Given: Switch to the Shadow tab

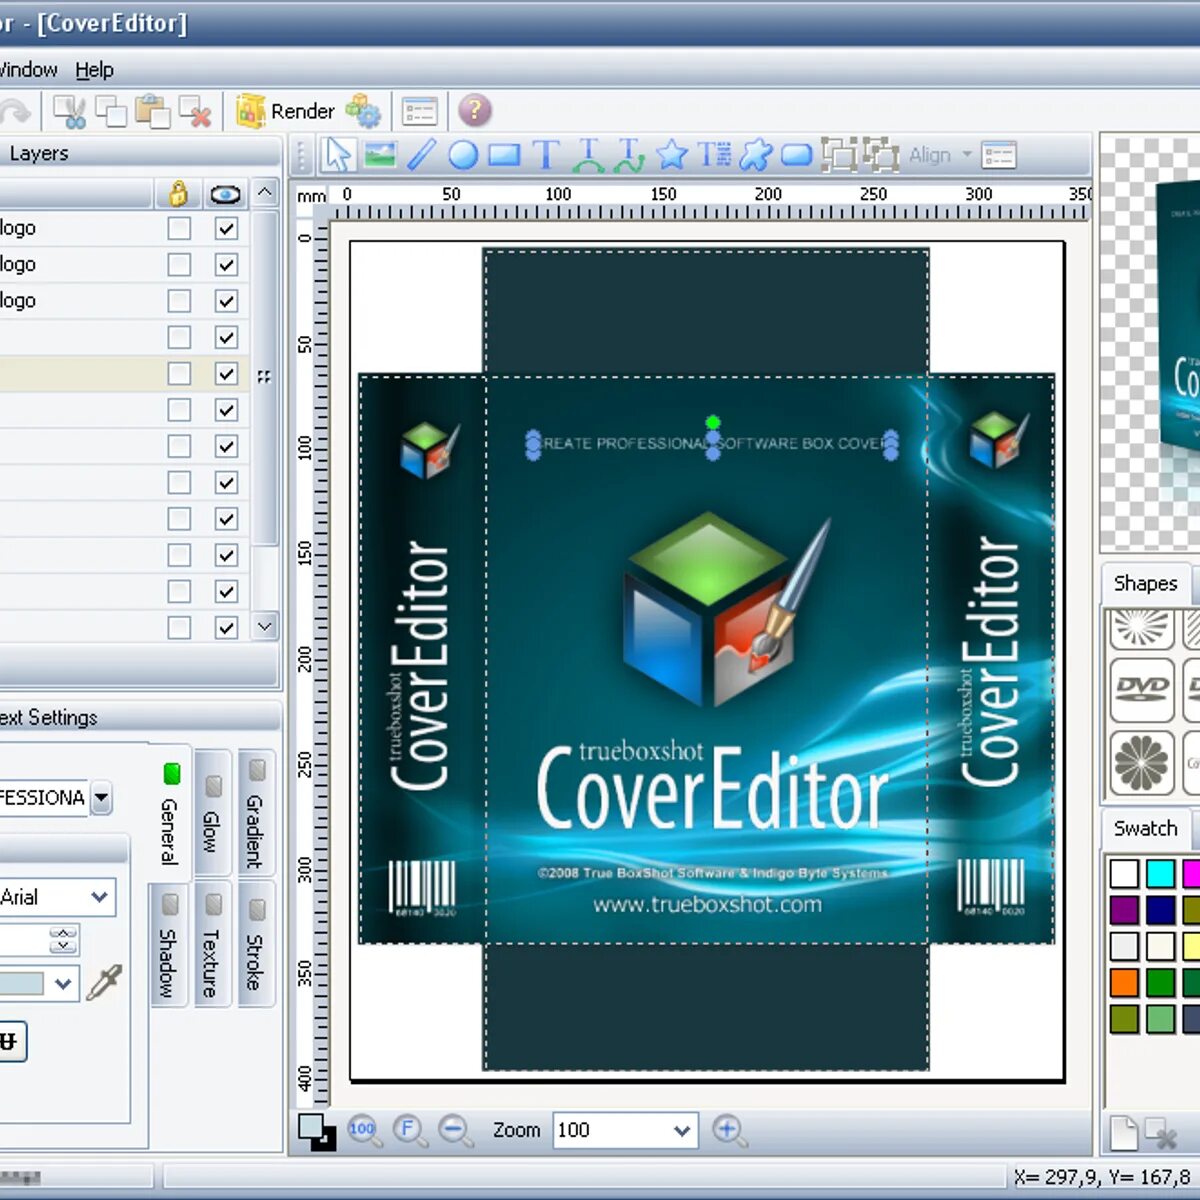Looking at the screenshot, I should click(x=169, y=945).
